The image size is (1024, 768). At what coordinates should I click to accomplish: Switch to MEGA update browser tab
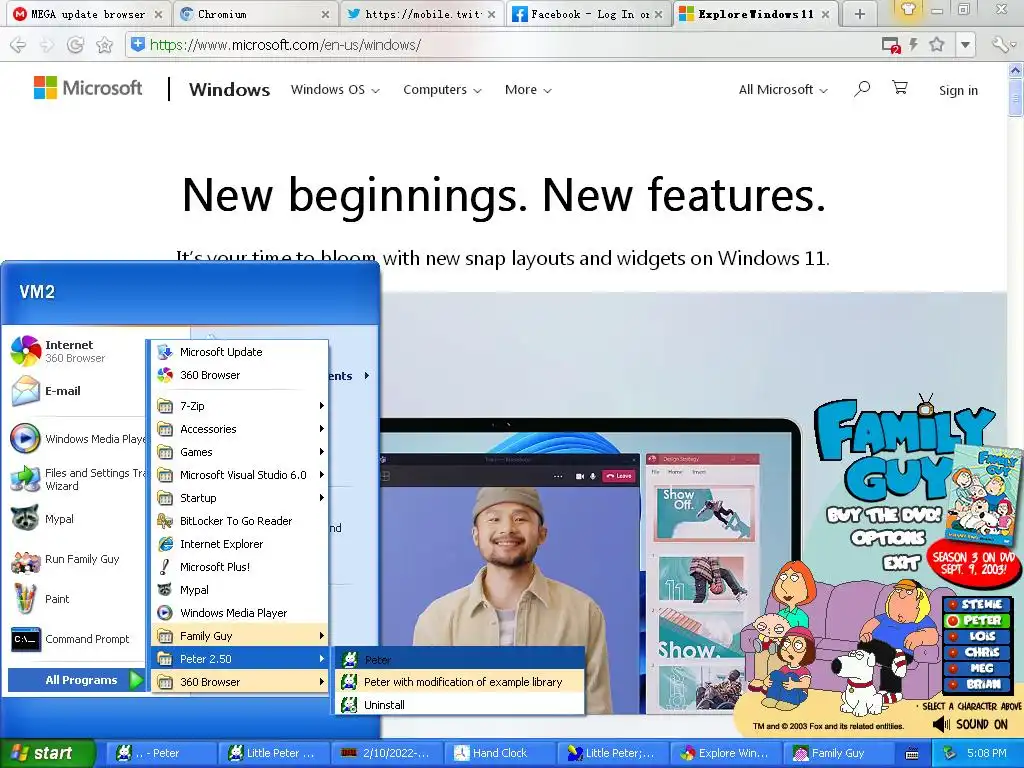(87, 14)
